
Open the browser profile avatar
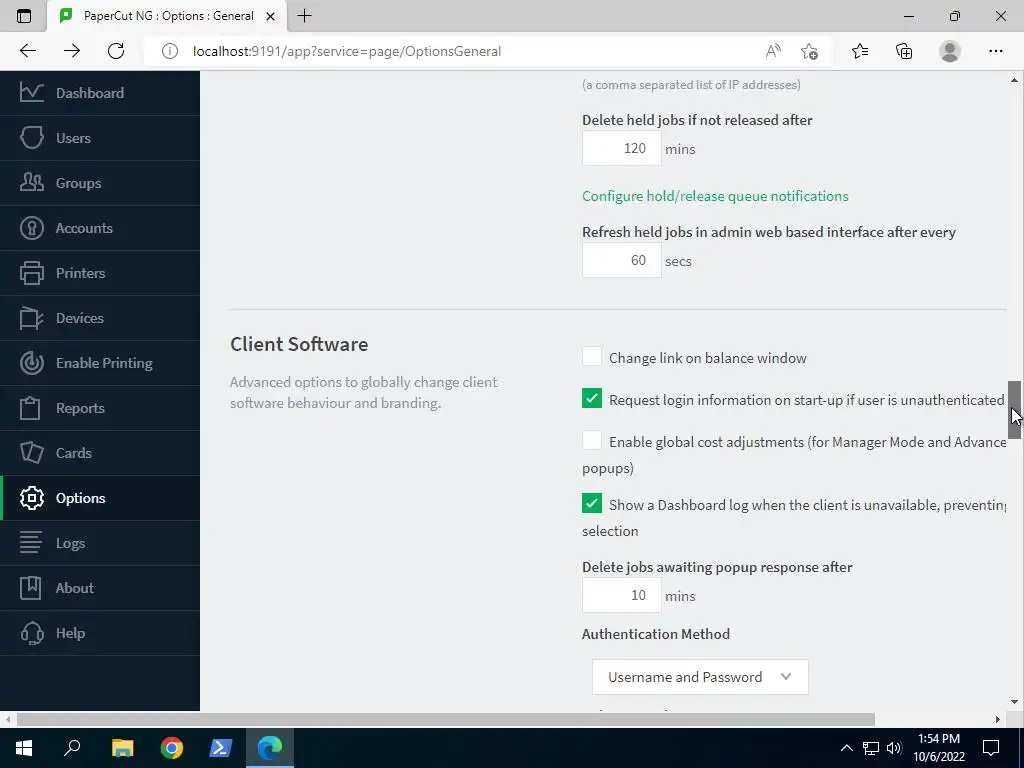[x=950, y=51]
